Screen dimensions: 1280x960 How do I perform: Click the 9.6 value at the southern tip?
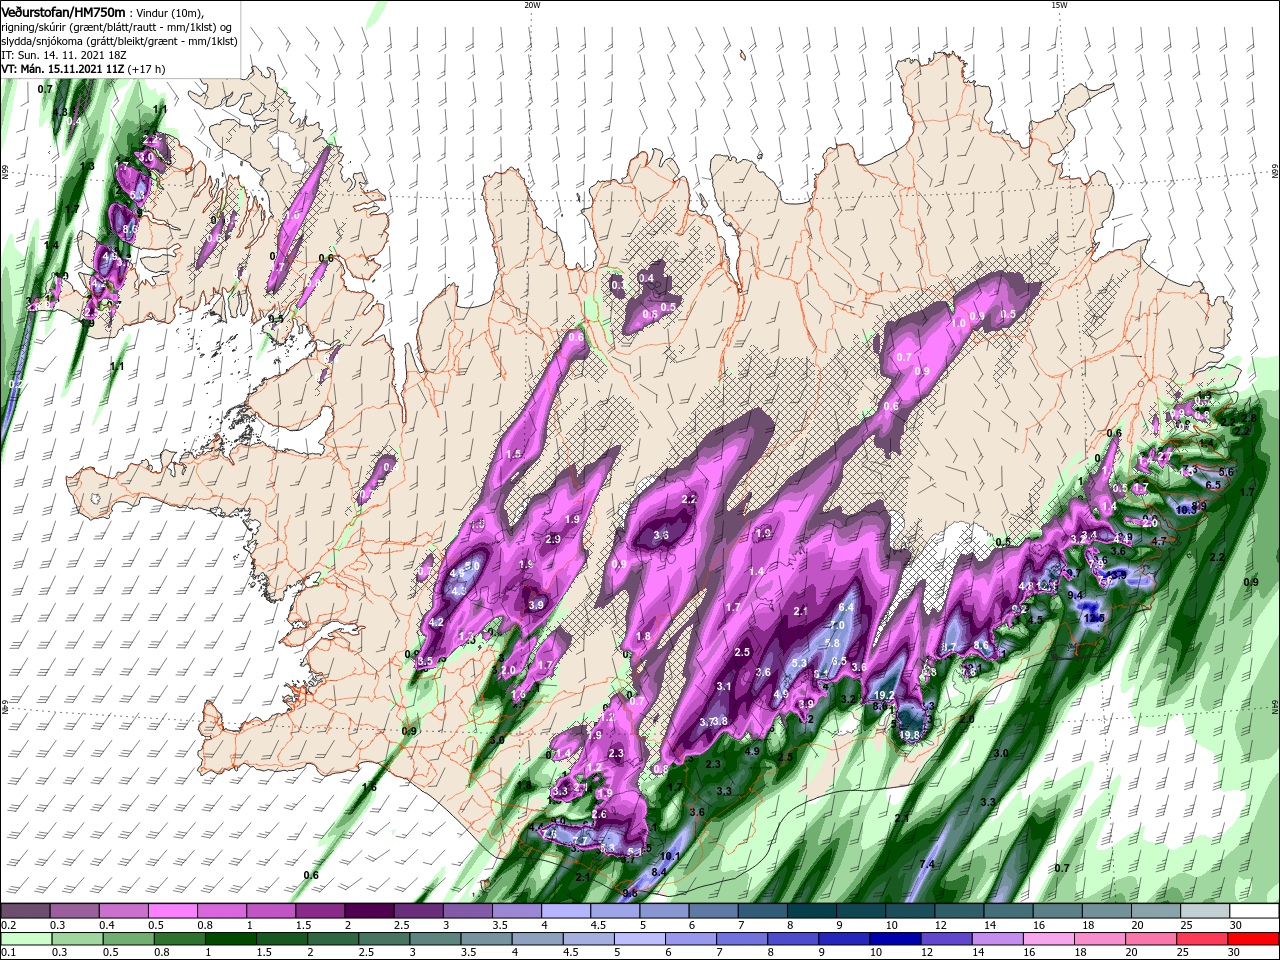630,892
